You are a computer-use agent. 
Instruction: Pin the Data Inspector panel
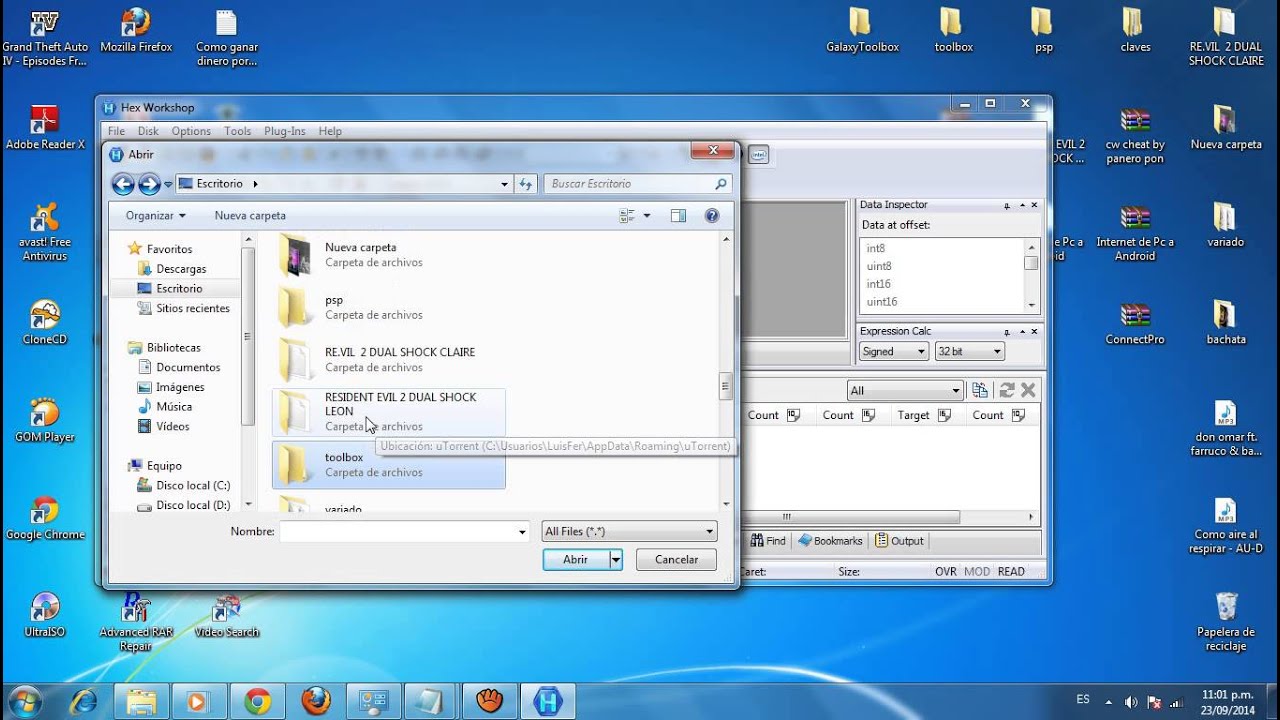(x=1007, y=205)
